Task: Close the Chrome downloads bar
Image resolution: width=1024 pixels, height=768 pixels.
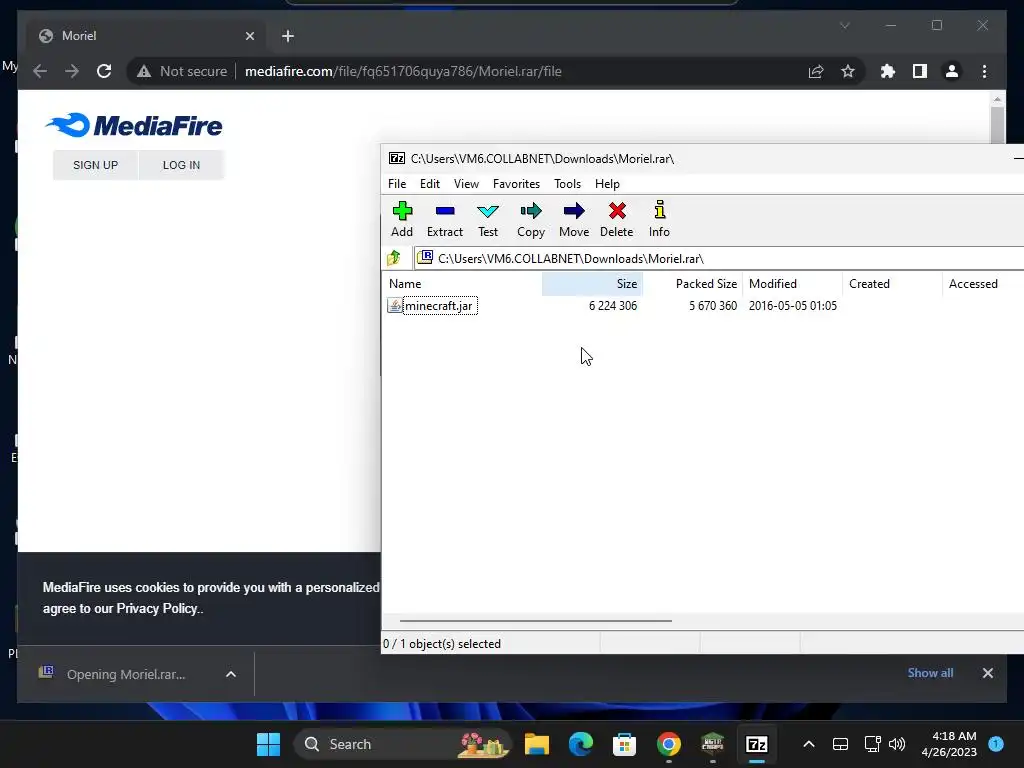Action: [x=987, y=673]
